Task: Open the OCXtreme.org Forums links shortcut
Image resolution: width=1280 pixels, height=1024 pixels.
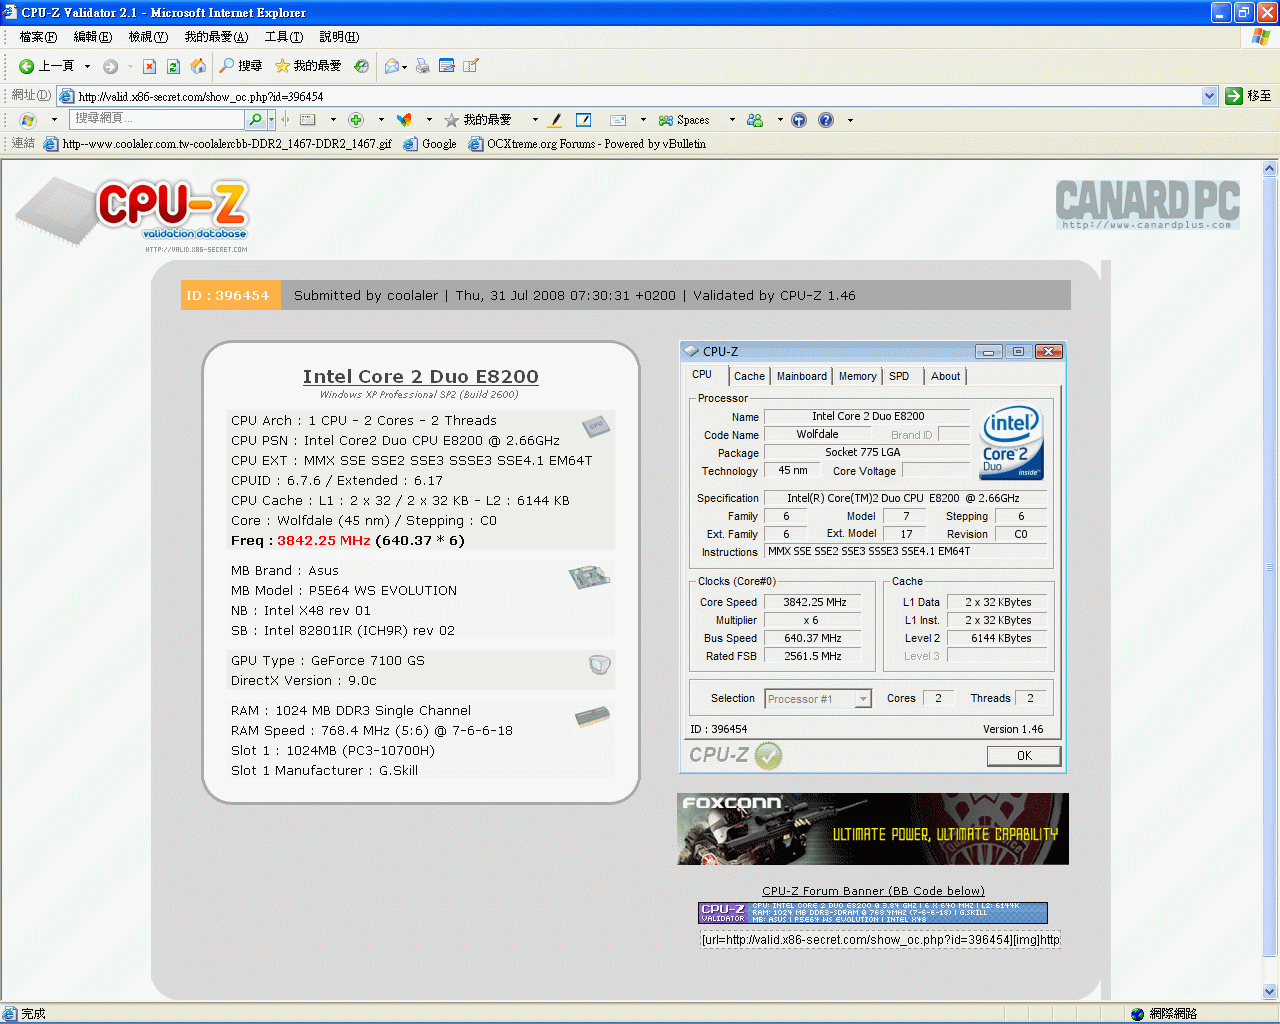Action: pyautogui.click(x=587, y=144)
